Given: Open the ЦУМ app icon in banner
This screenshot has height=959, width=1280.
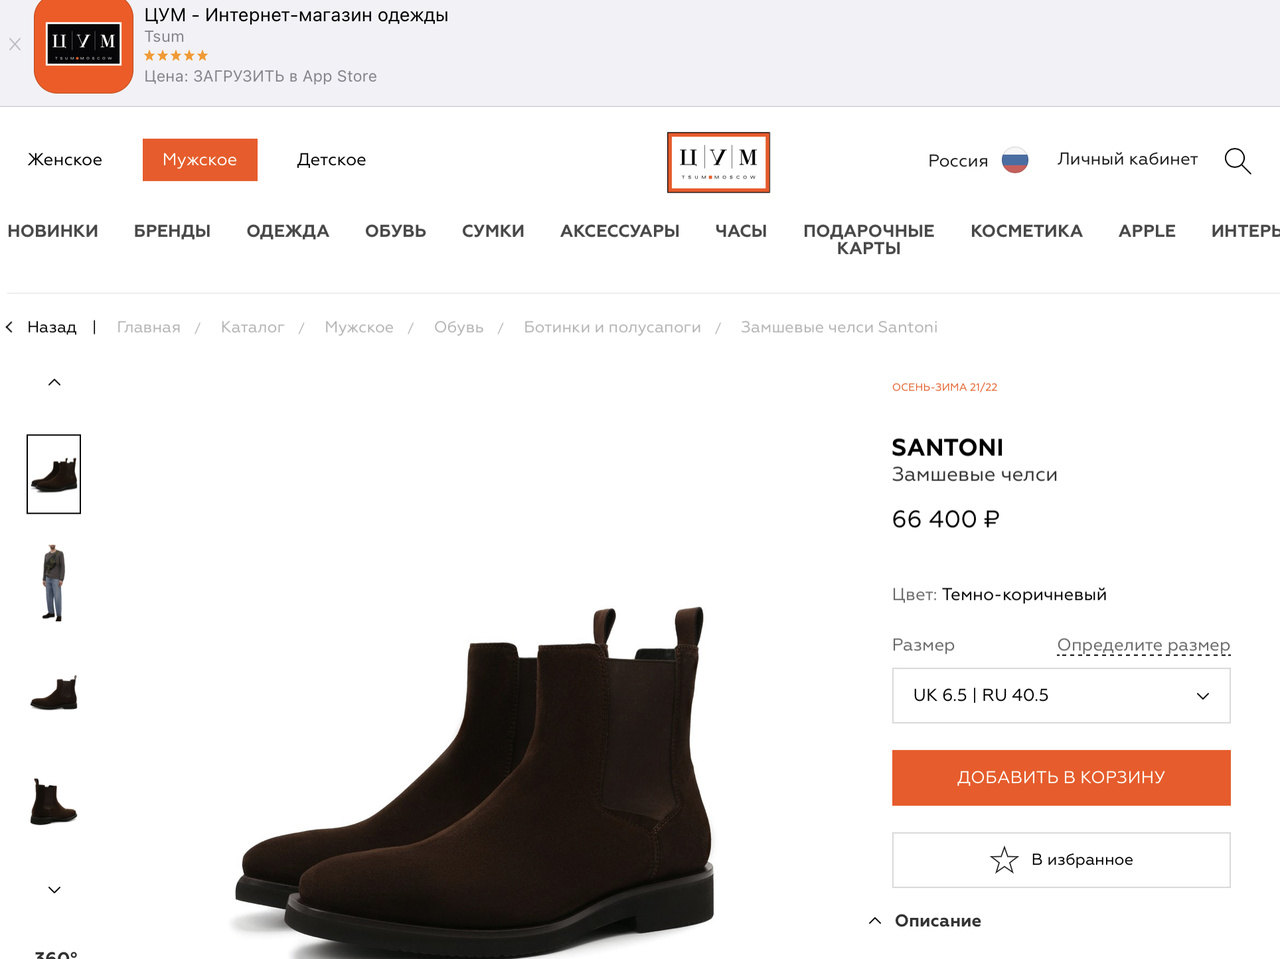Looking at the screenshot, I should coord(84,46).
